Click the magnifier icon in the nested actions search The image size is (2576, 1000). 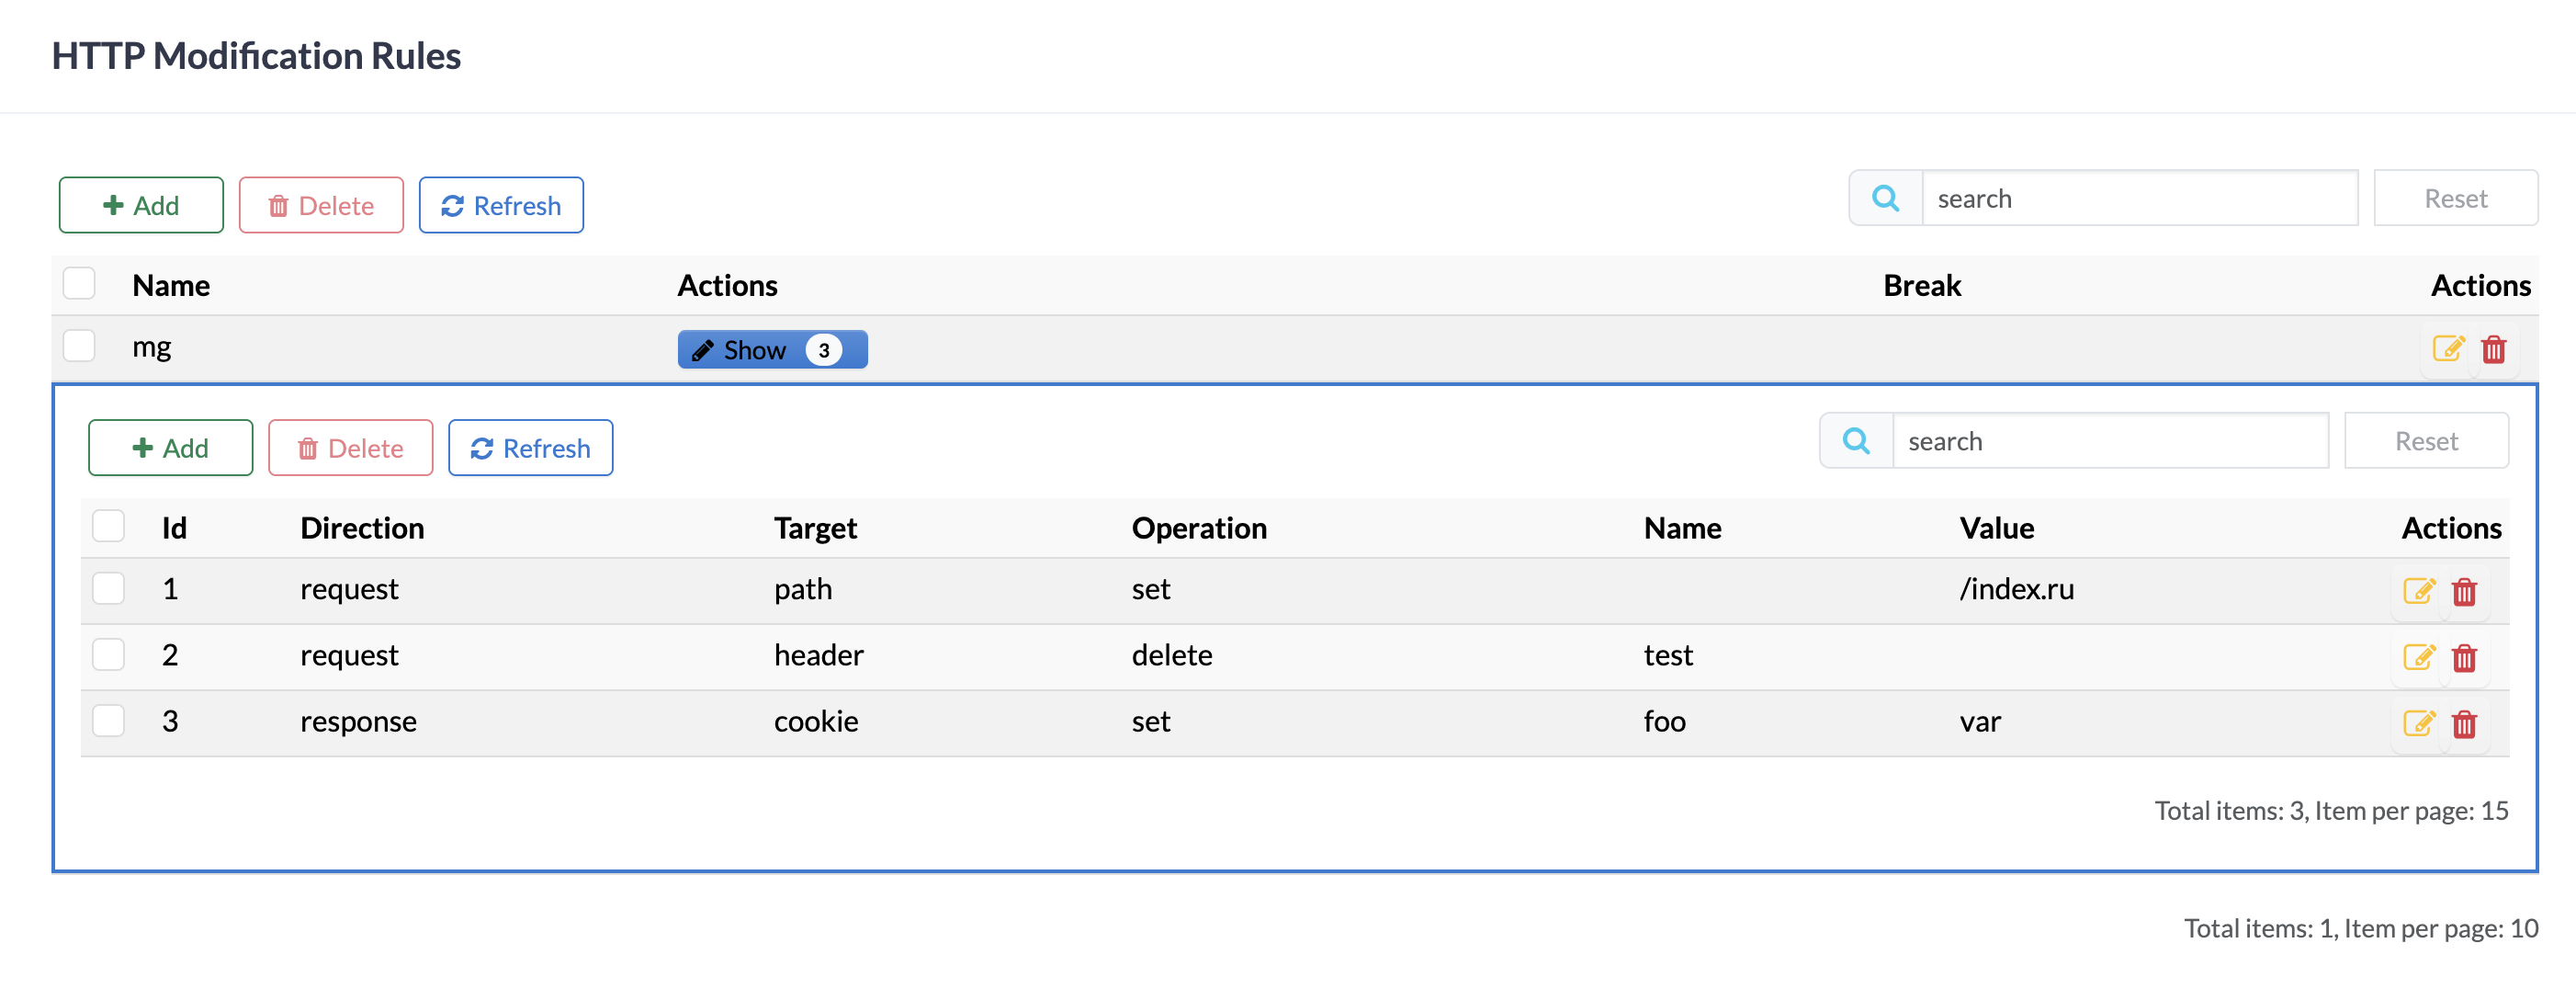1855,440
